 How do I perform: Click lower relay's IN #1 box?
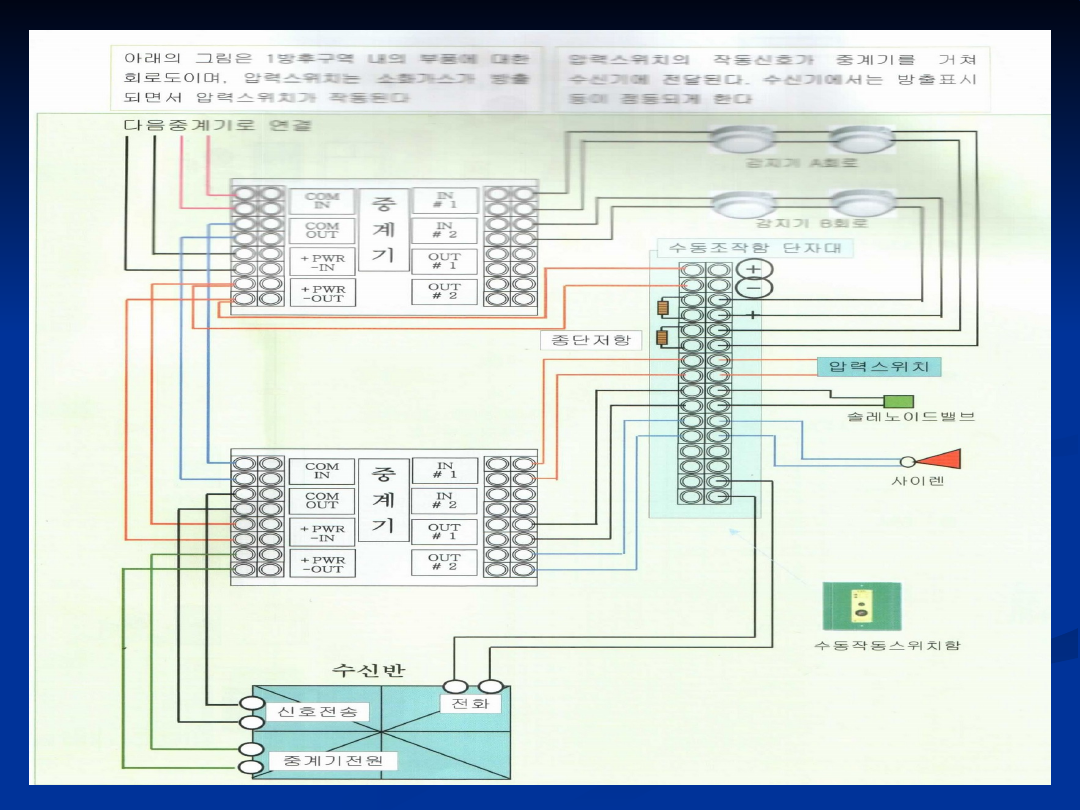tap(444, 471)
